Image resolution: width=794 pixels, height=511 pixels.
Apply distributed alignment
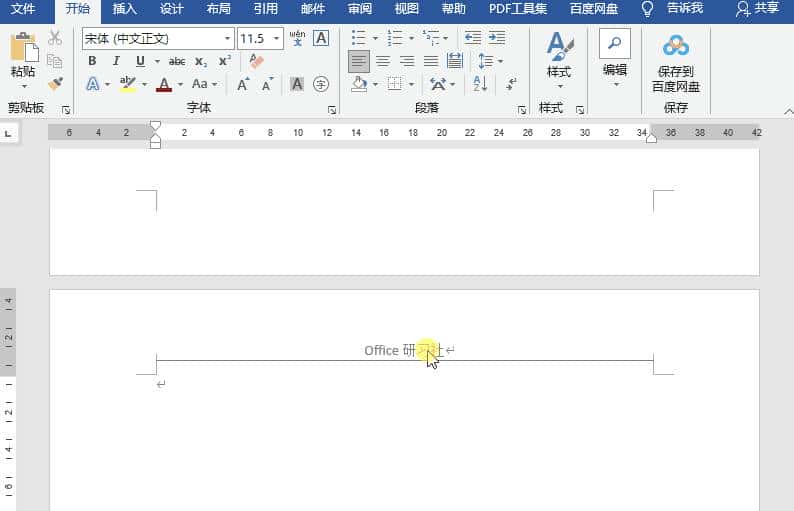[x=455, y=61]
